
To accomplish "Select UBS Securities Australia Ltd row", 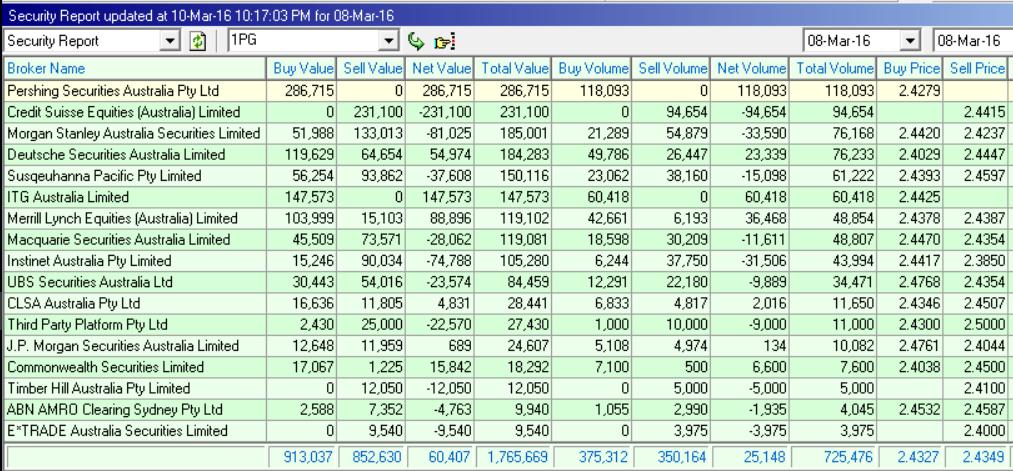I will tap(506, 282).
